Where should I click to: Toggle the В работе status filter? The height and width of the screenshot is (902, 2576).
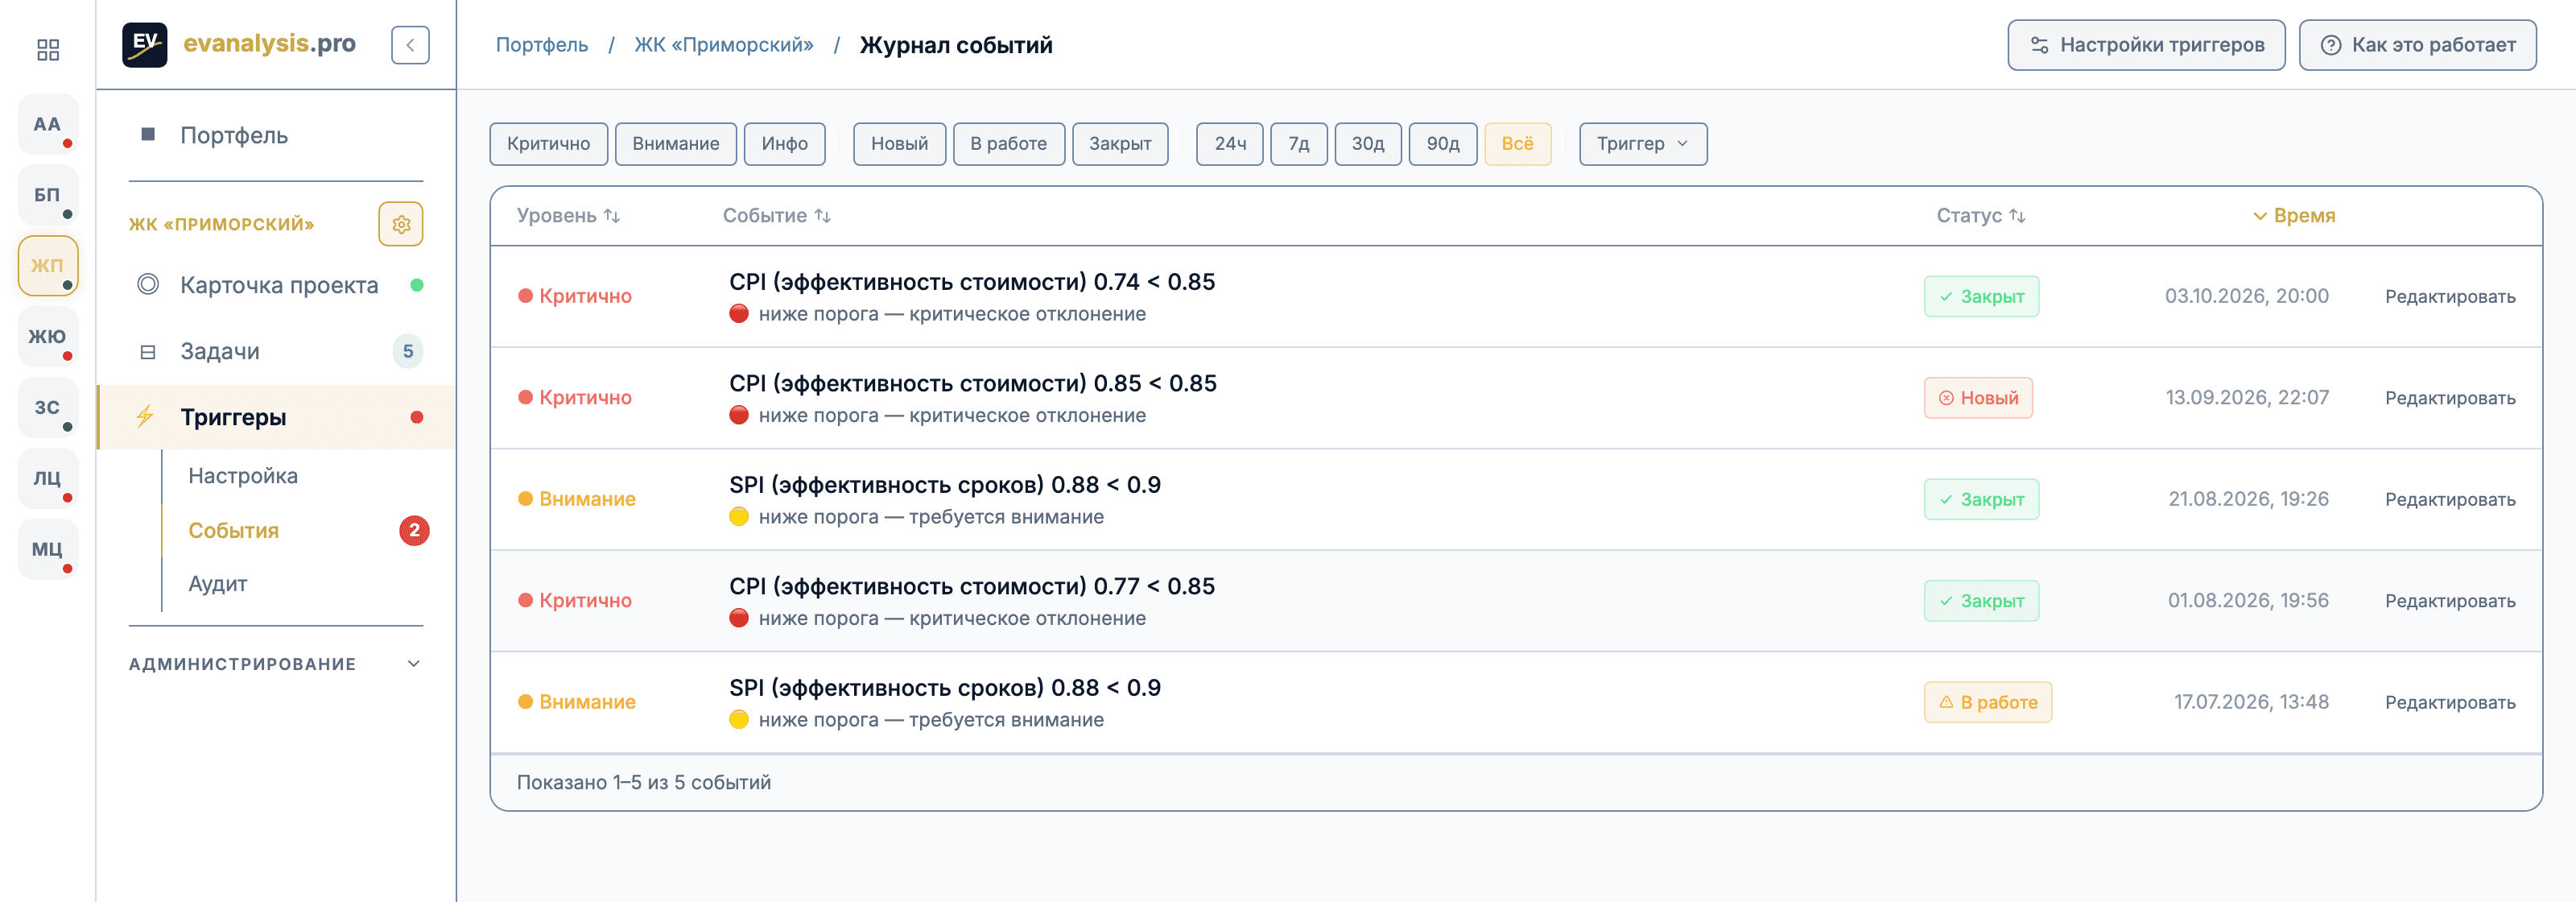[1009, 144]
